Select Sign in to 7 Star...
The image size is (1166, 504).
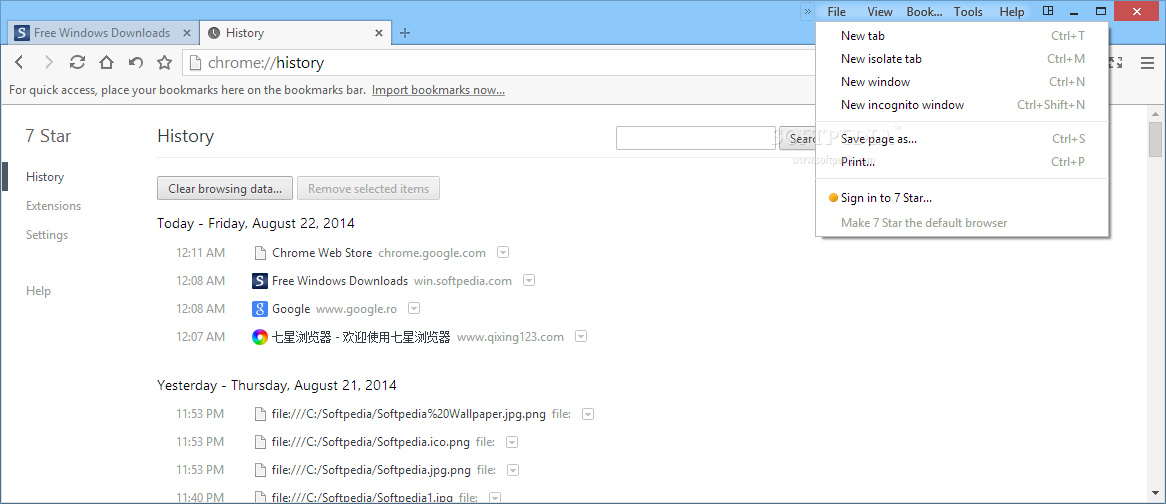pyautogui.click(x=962, y=198)
